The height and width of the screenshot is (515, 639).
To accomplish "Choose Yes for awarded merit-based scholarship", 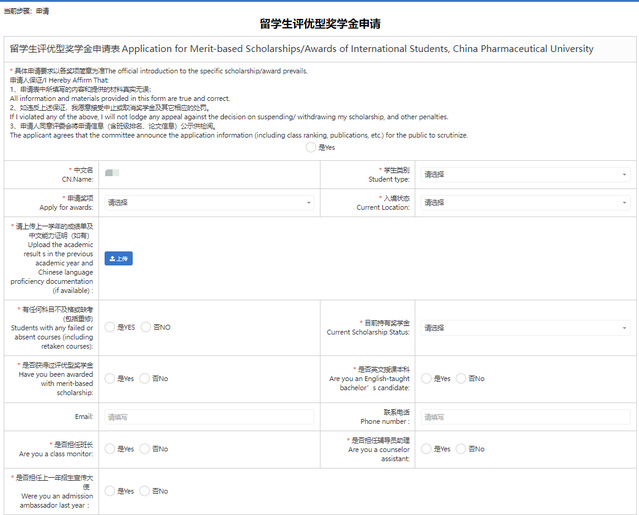I will (x=110, y=379).
